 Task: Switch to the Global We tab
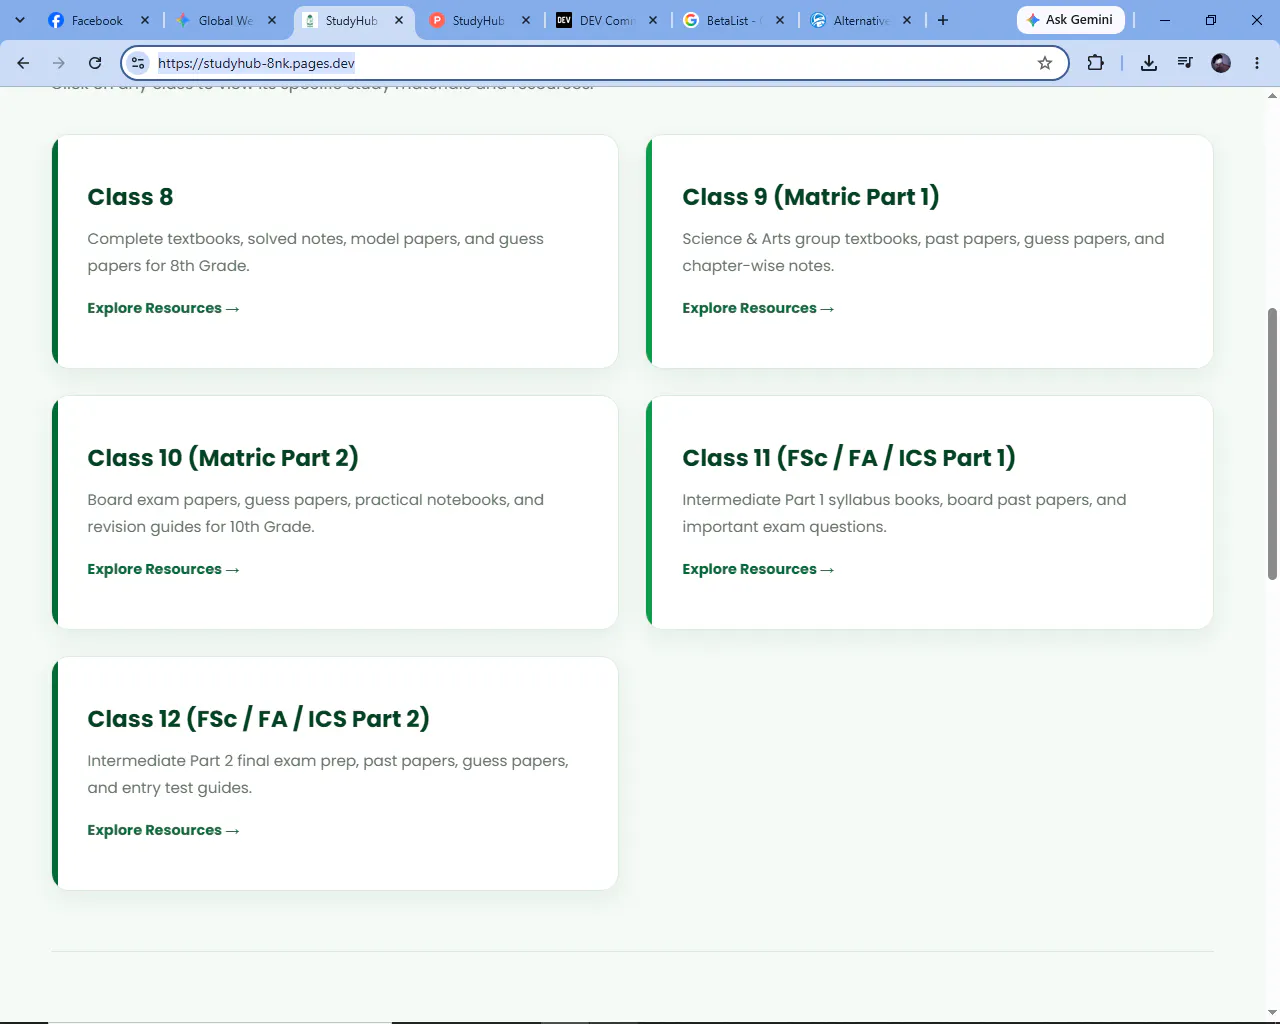coord(226,20)
